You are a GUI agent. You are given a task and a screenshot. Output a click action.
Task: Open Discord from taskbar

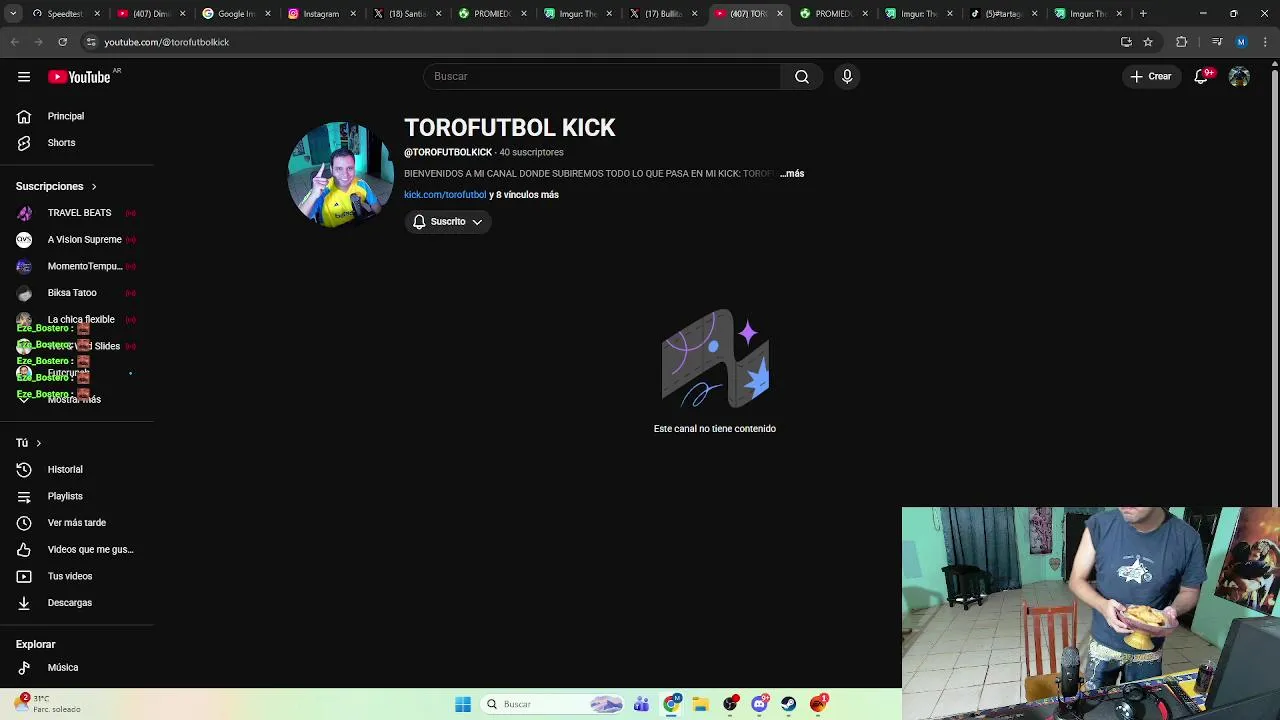tap(759, 704)
